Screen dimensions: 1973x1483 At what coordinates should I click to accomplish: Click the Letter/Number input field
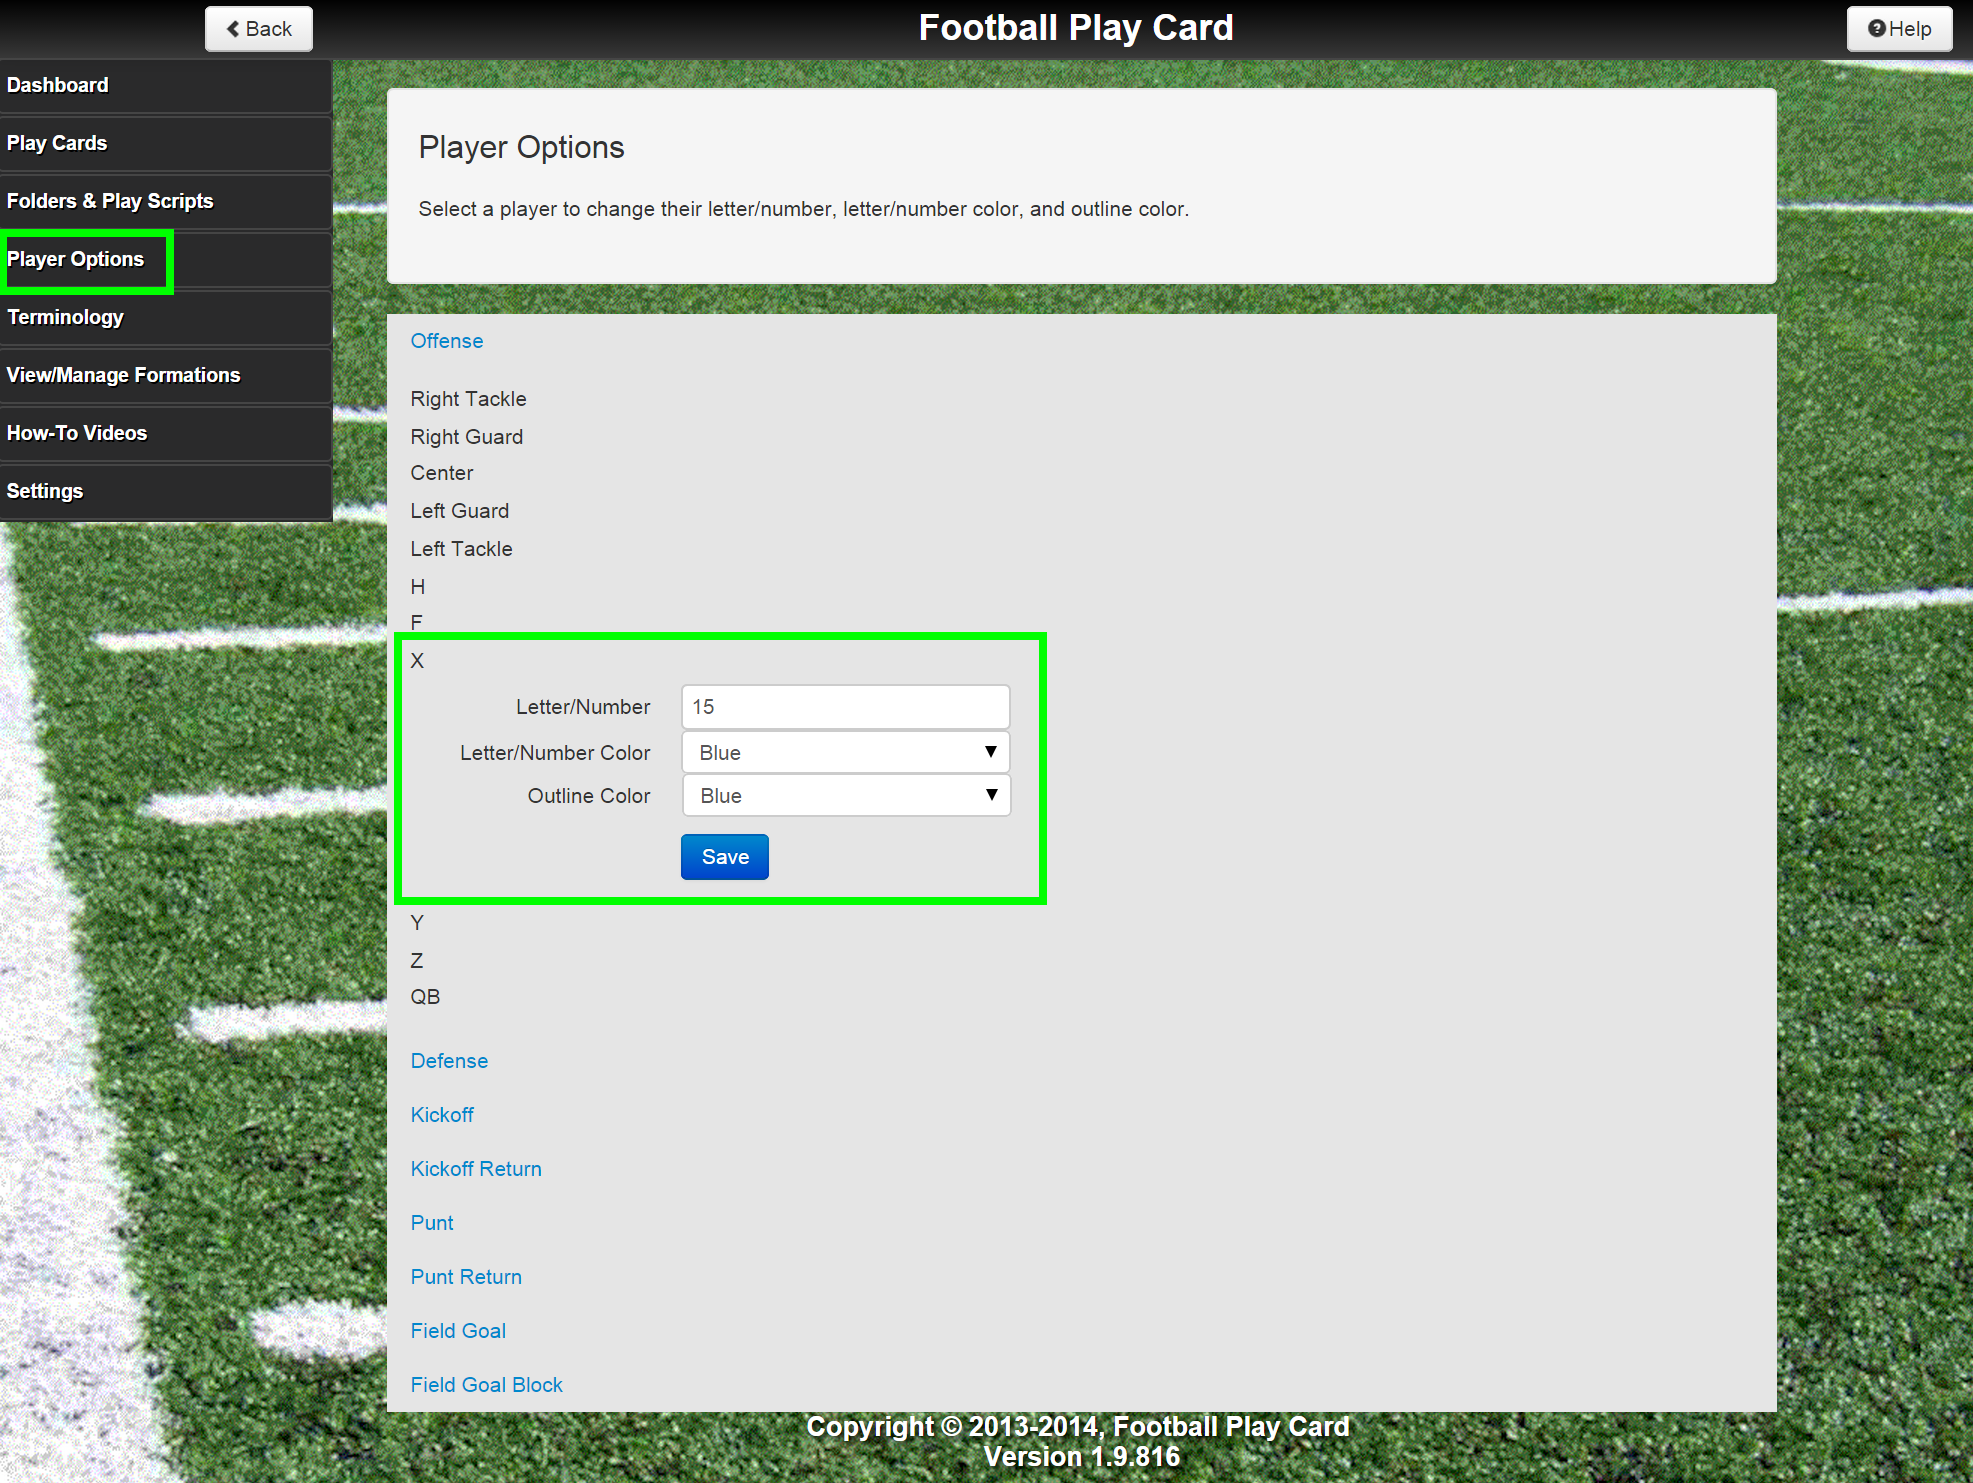(845, 707)
